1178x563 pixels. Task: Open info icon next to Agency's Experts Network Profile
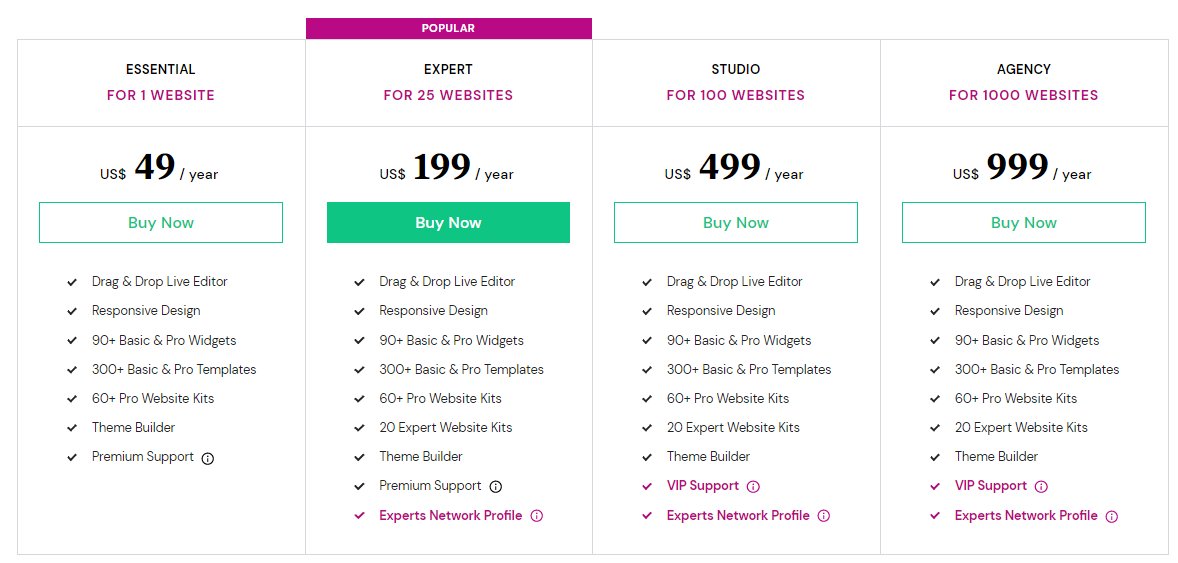(1112, 516)
